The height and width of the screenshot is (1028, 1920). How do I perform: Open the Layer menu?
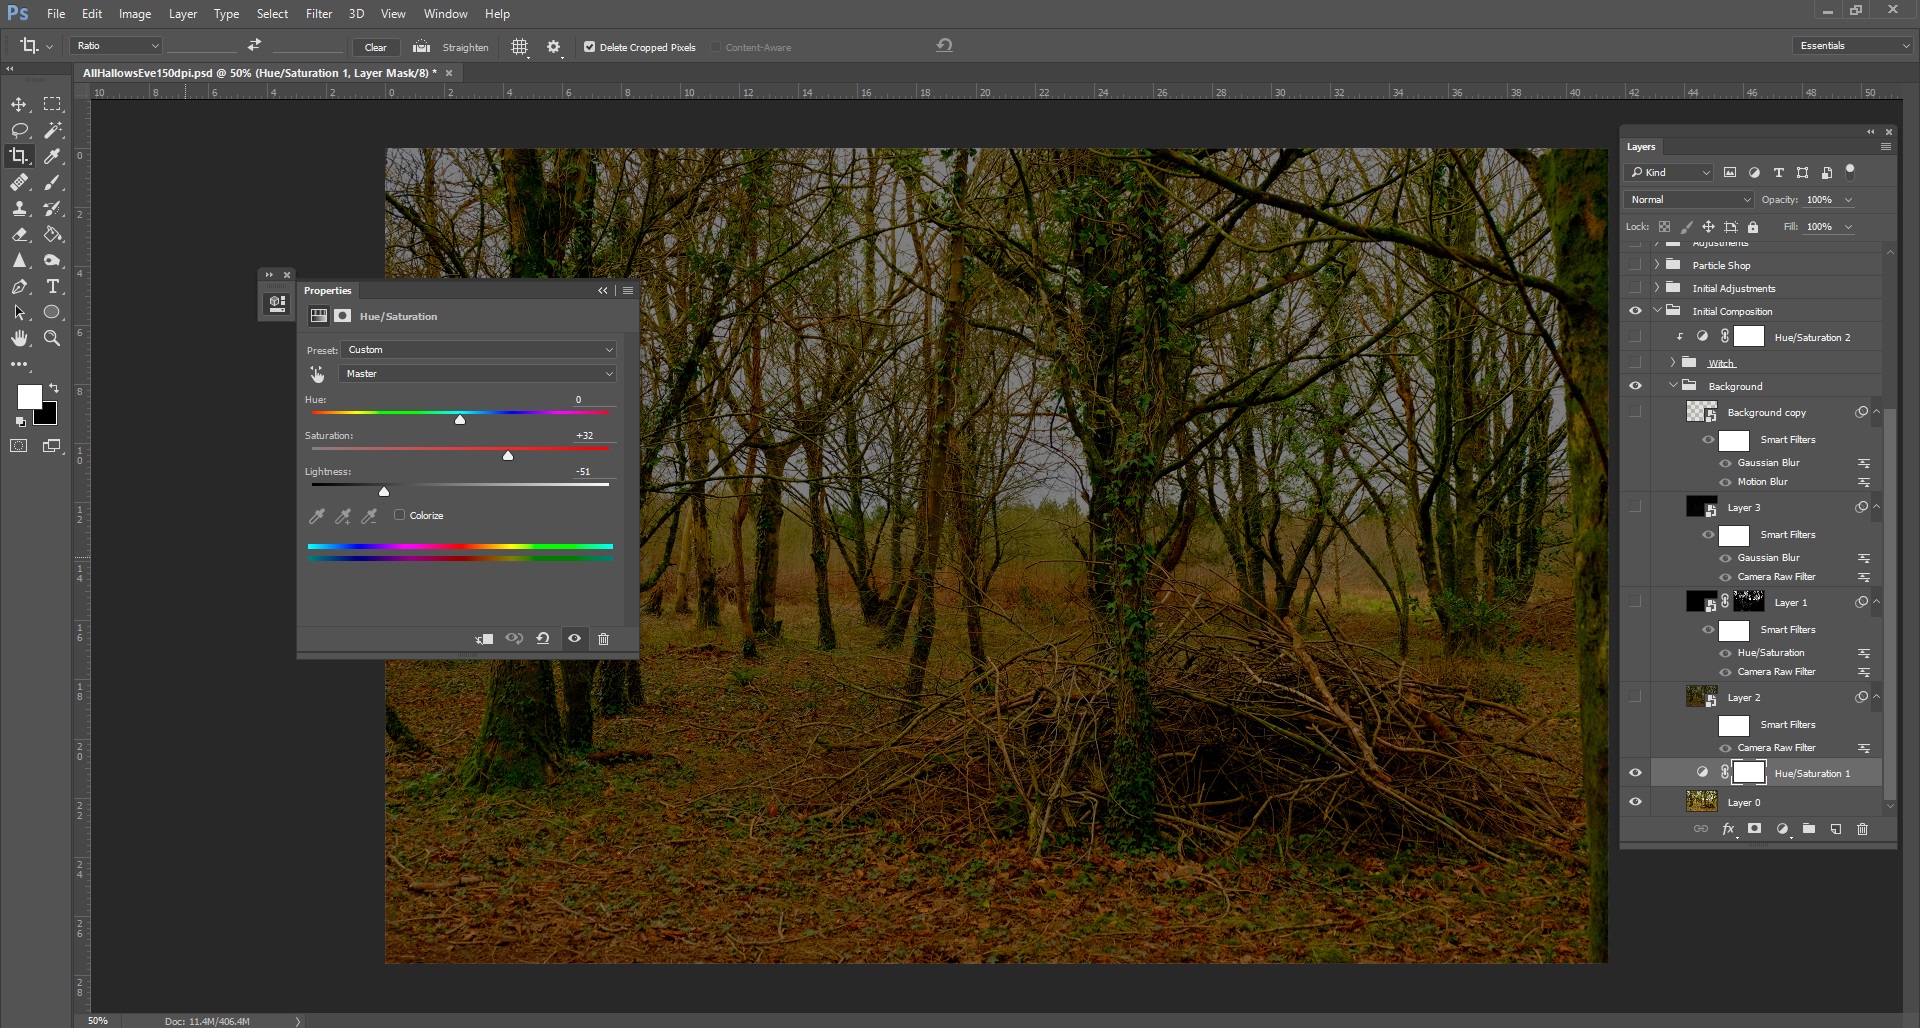(182, 14)
